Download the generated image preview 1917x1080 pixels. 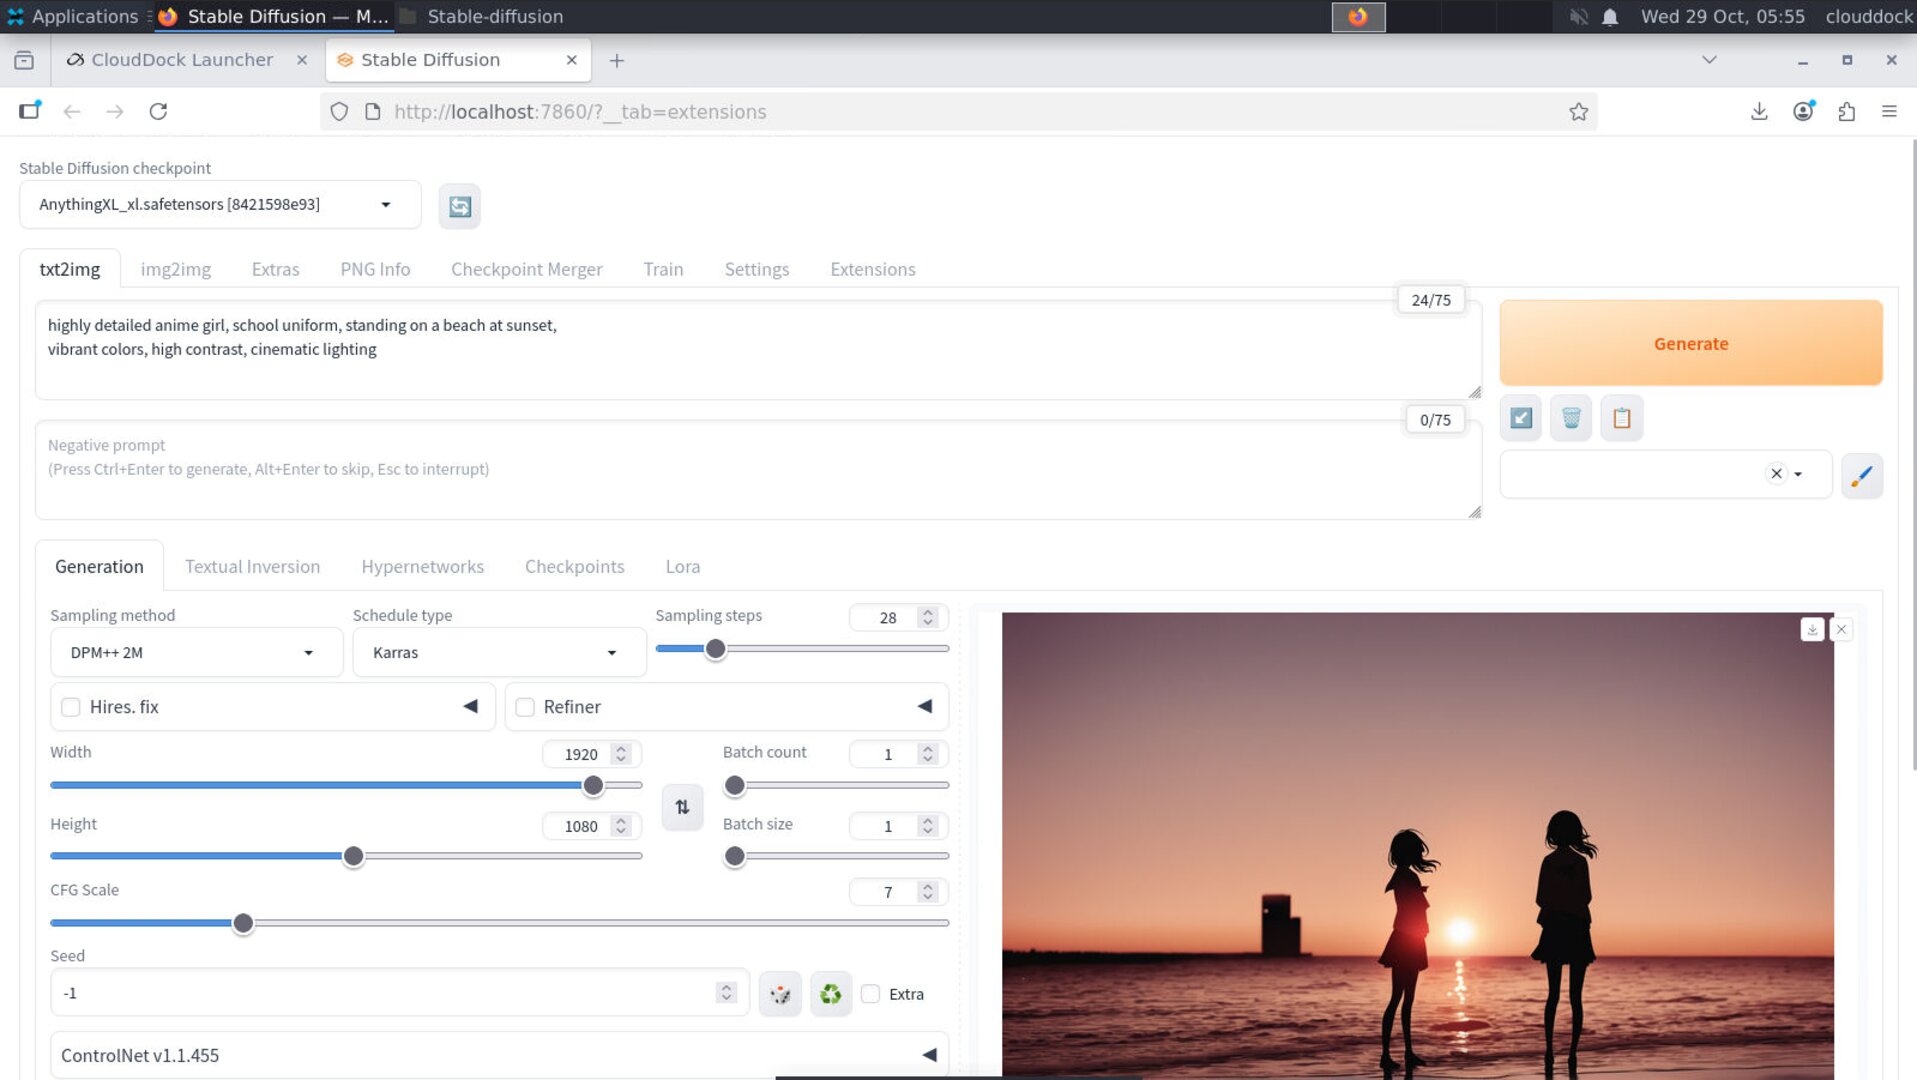(x=1811, y=630)
